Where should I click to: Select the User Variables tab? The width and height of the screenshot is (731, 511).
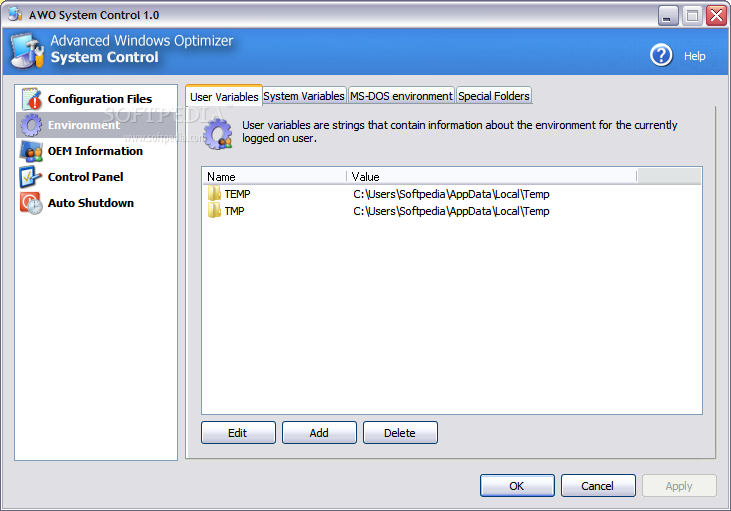tap(224, 96)
